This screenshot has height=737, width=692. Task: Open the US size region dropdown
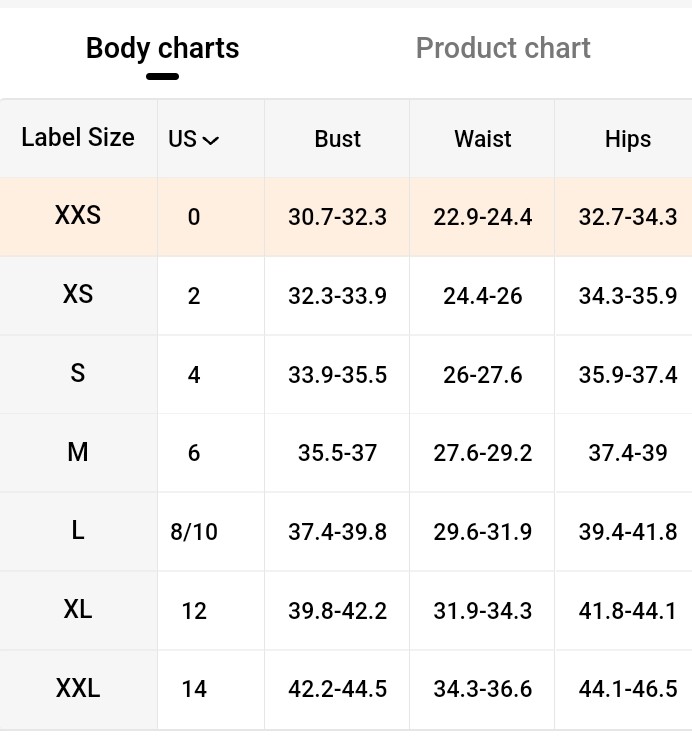pyautogui.click(x=194, y=139)
